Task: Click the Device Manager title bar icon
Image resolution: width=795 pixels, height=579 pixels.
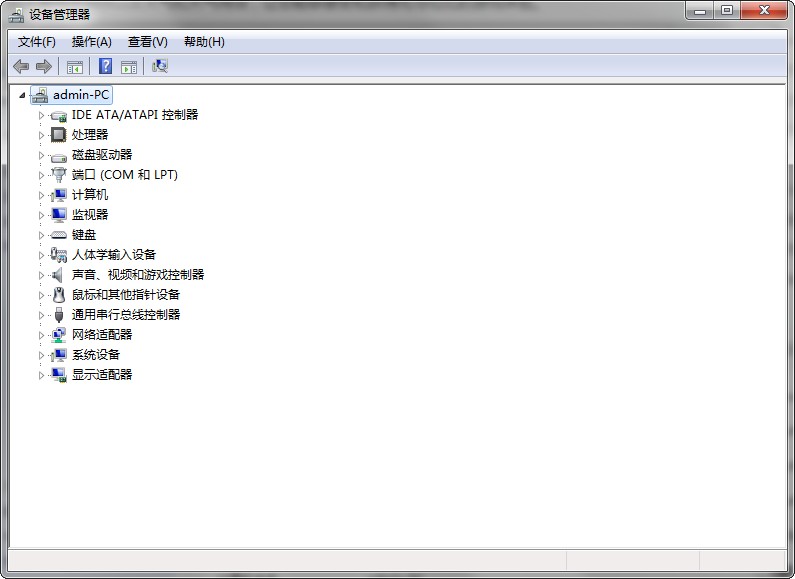Action: (x=16, y=14)
